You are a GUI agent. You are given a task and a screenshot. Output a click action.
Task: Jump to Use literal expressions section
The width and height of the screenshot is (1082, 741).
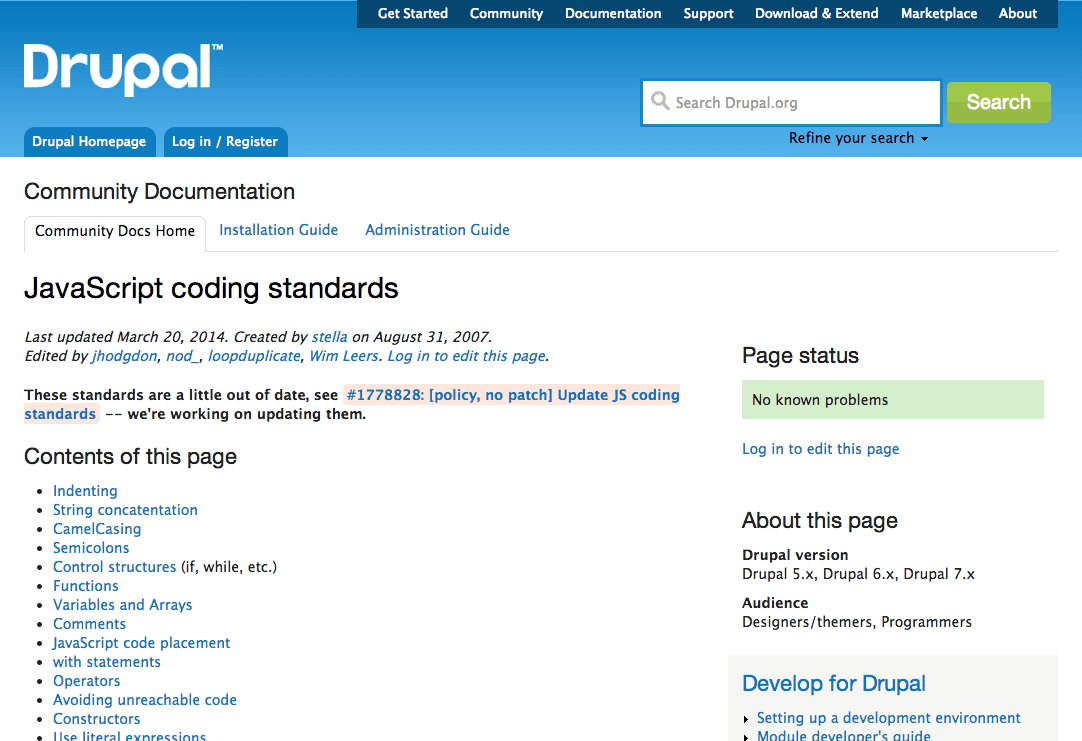[129, 735]
